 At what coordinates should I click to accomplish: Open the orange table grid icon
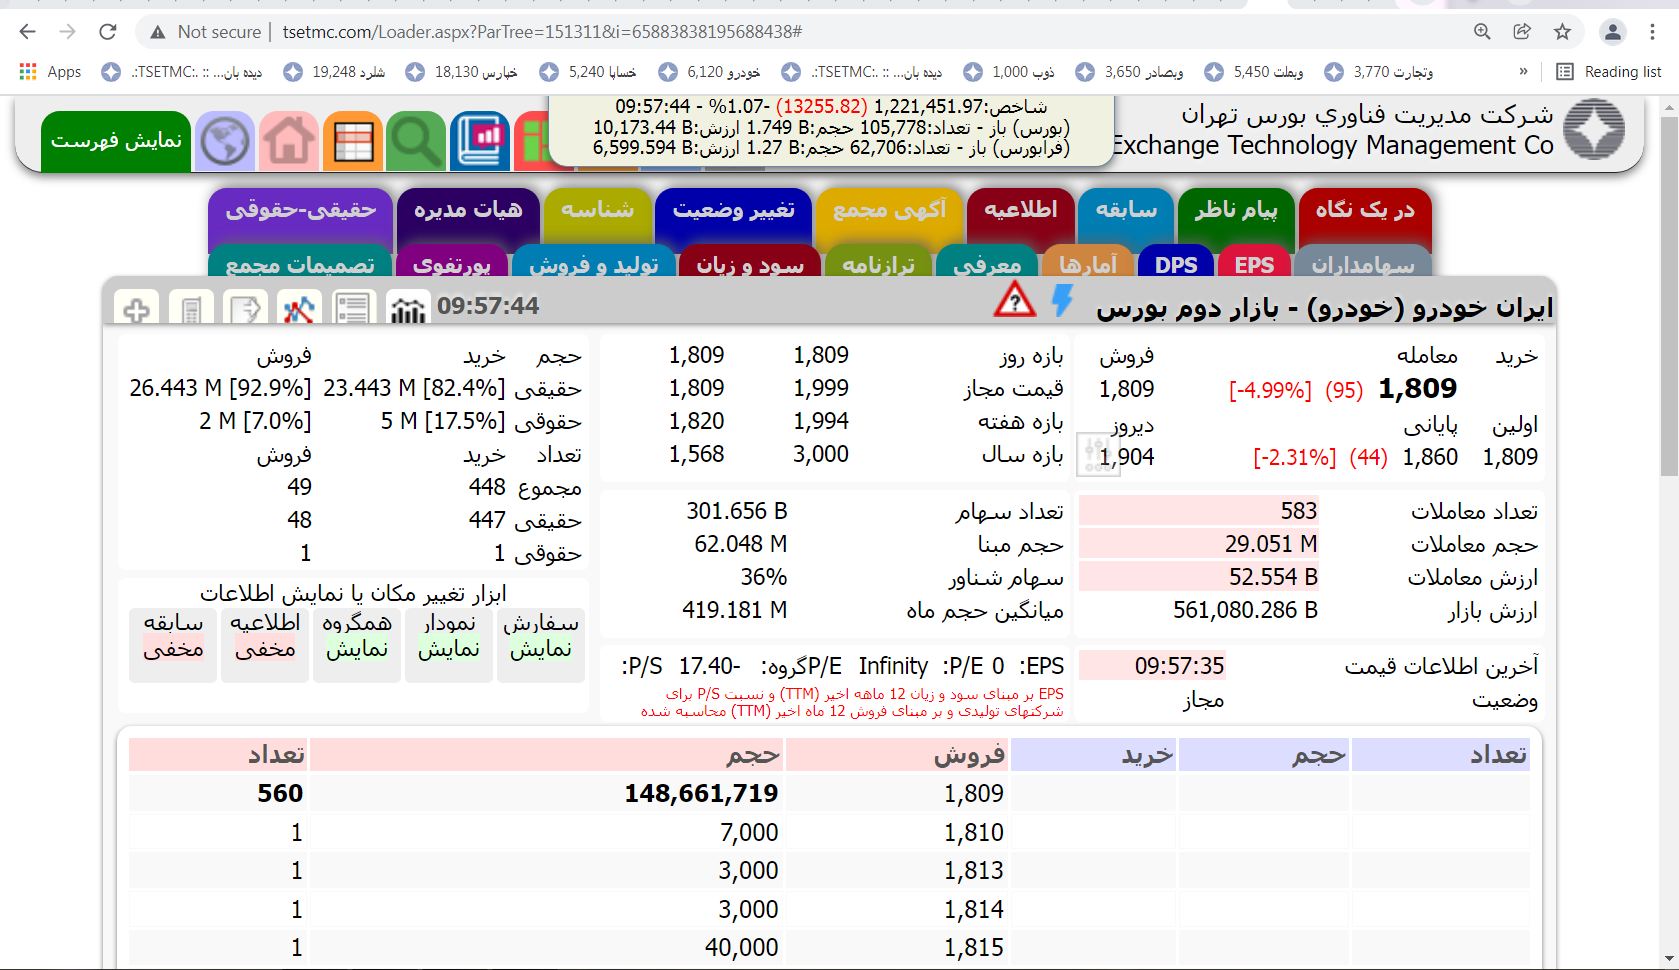coord(353,141)
